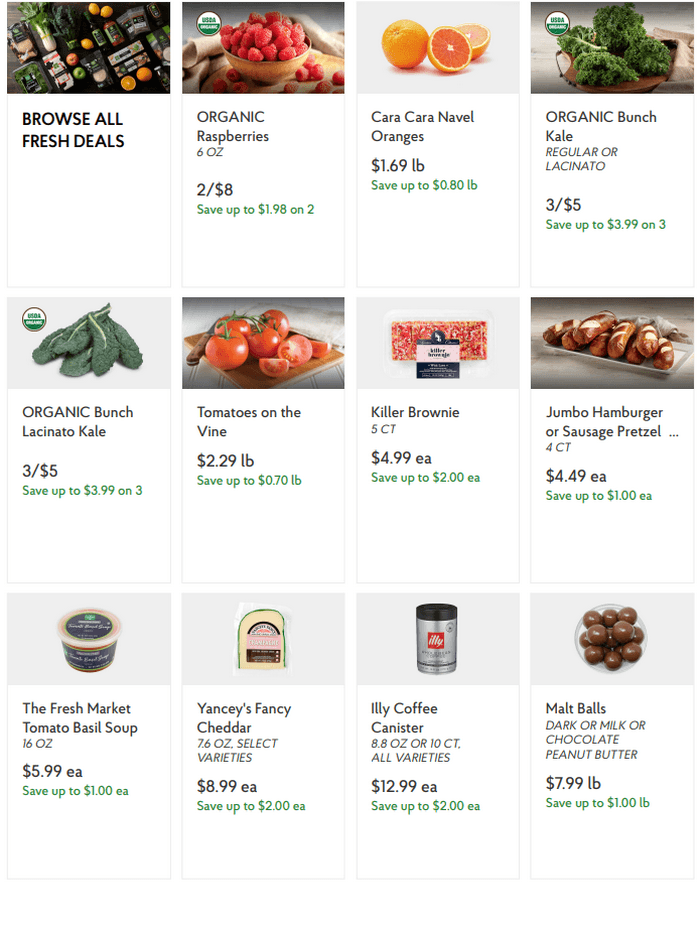Open the Tomato Basil Soup container image
This screenshot has height=925, width=700.
(88, 639)
